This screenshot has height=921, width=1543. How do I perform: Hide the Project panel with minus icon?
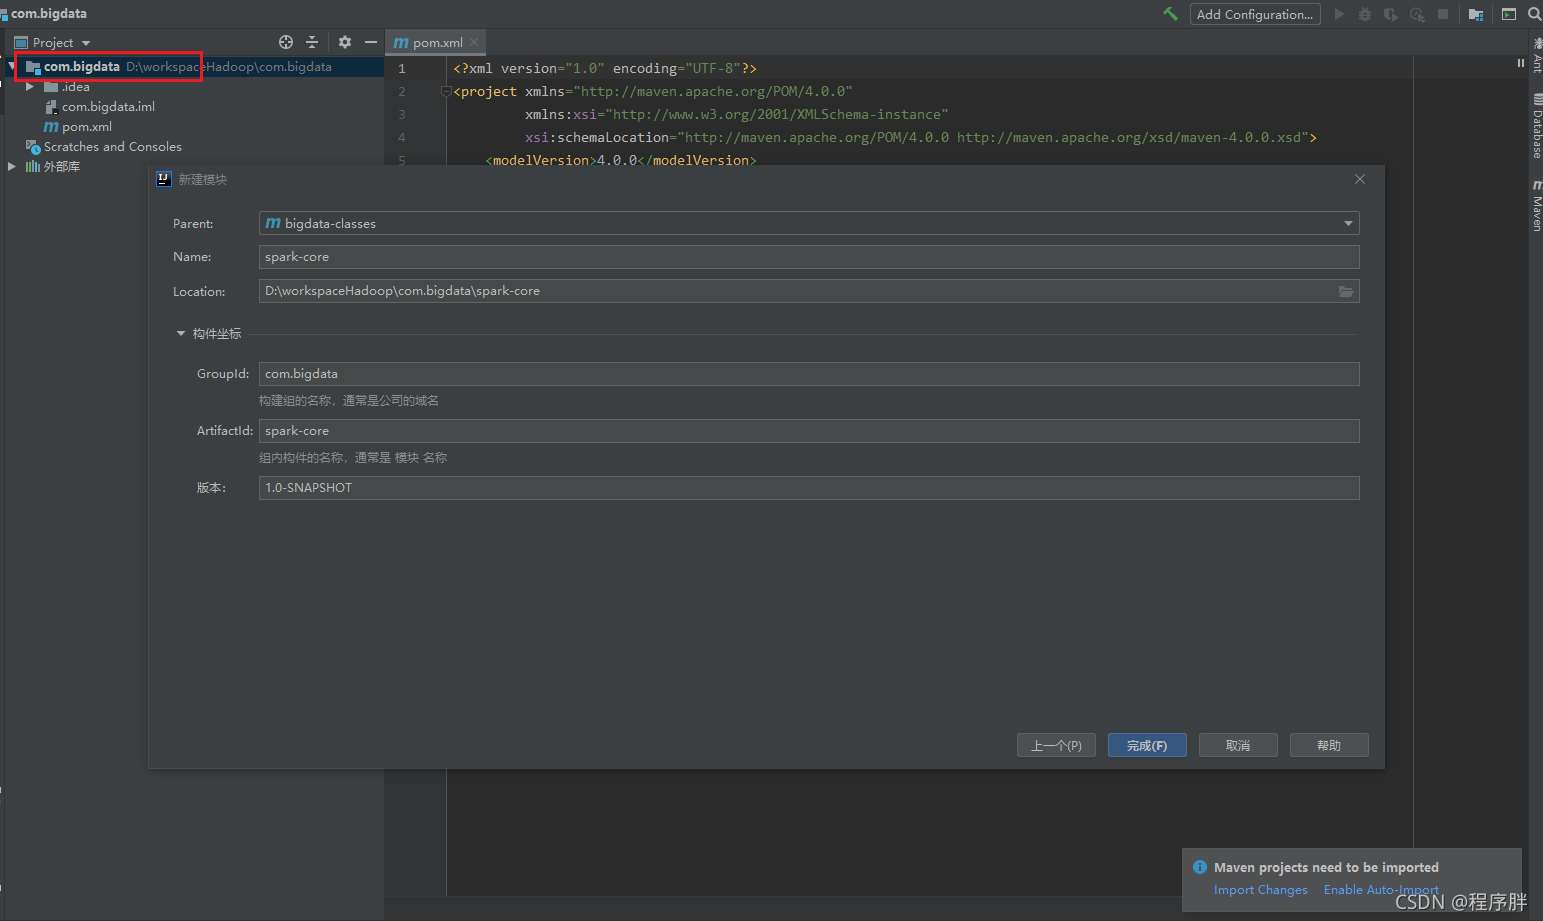371,42
